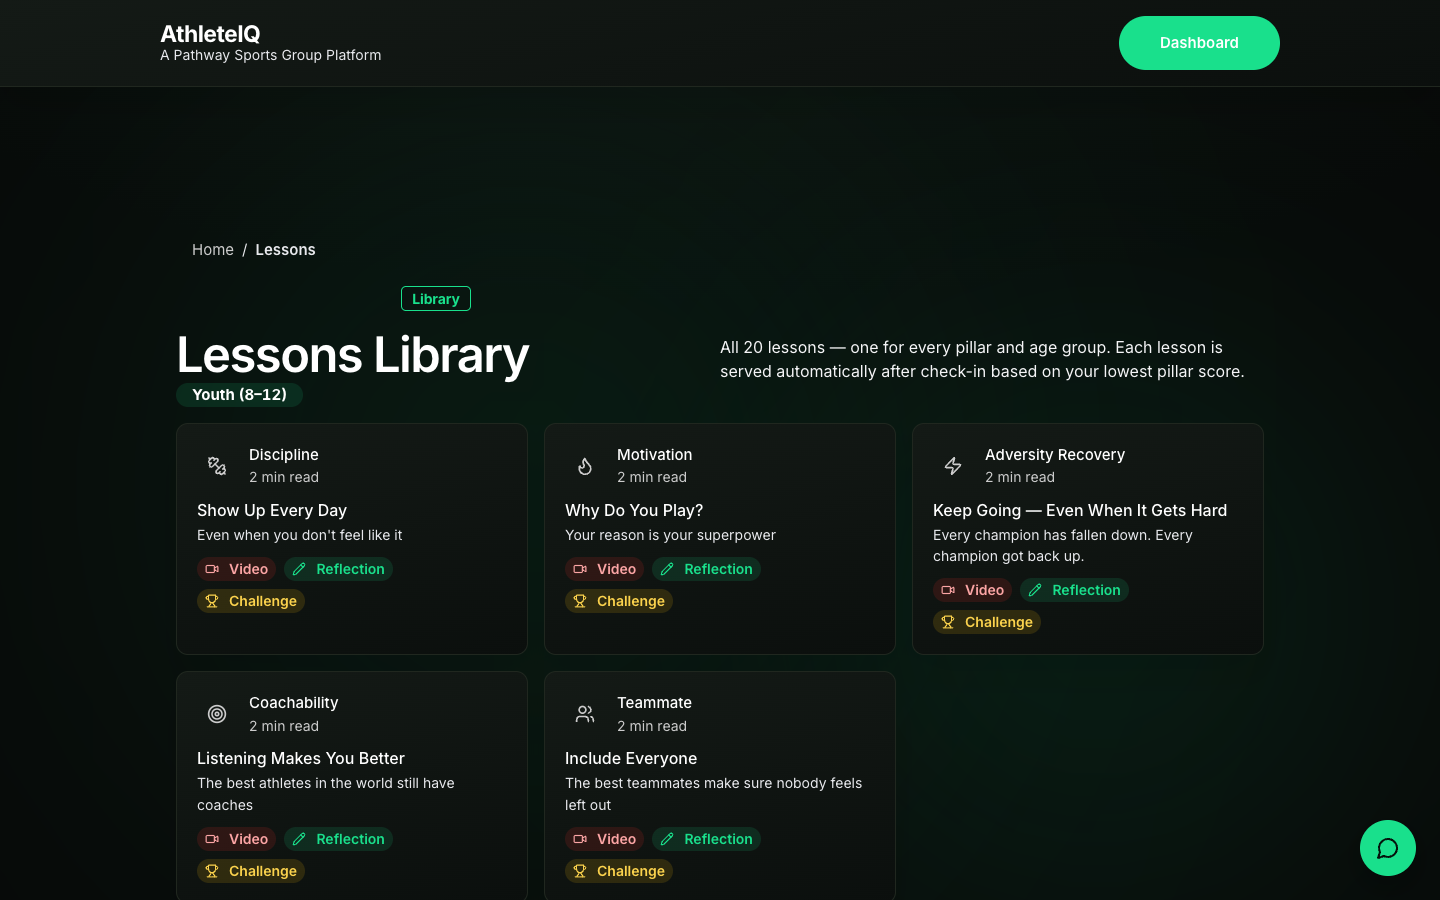
Task: Click the Motivation pillar label
Action: [655, 455]
